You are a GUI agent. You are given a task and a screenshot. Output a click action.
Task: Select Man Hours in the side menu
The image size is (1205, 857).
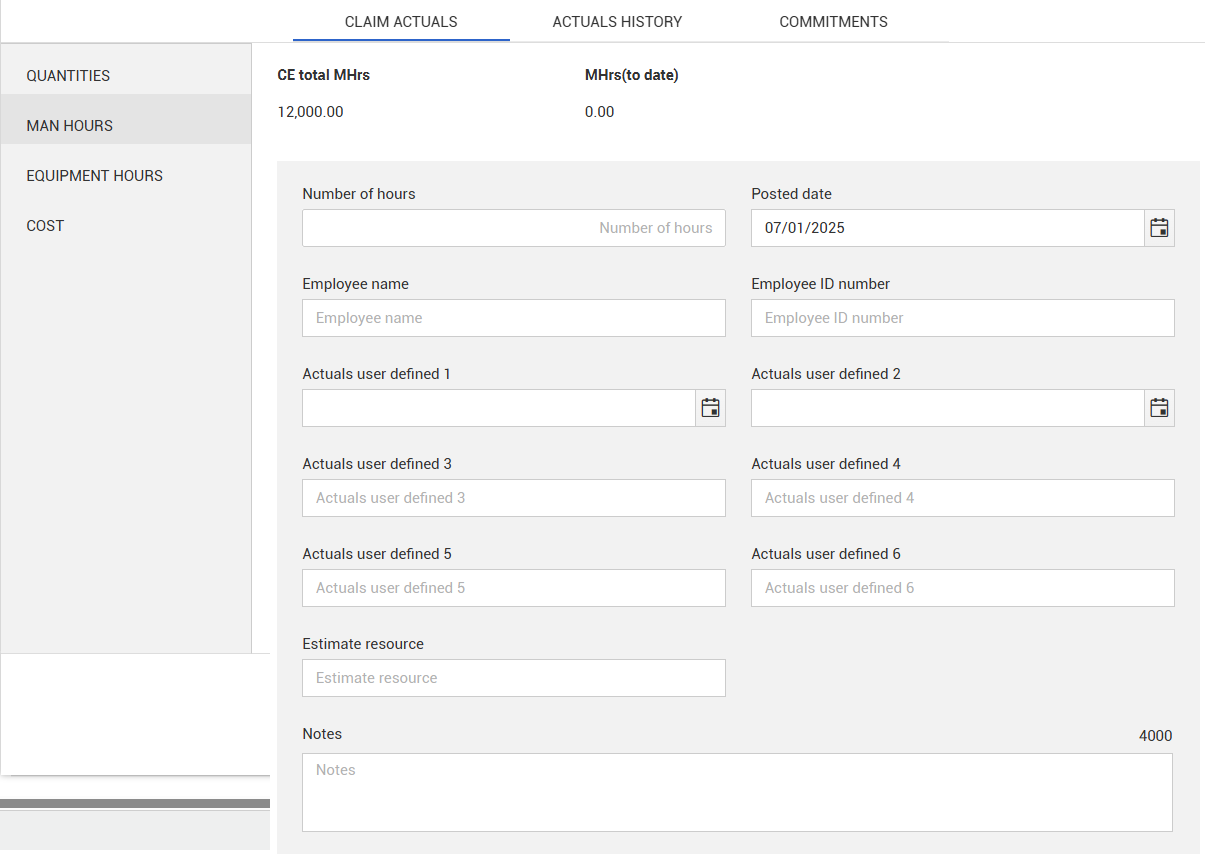[70, 126]
